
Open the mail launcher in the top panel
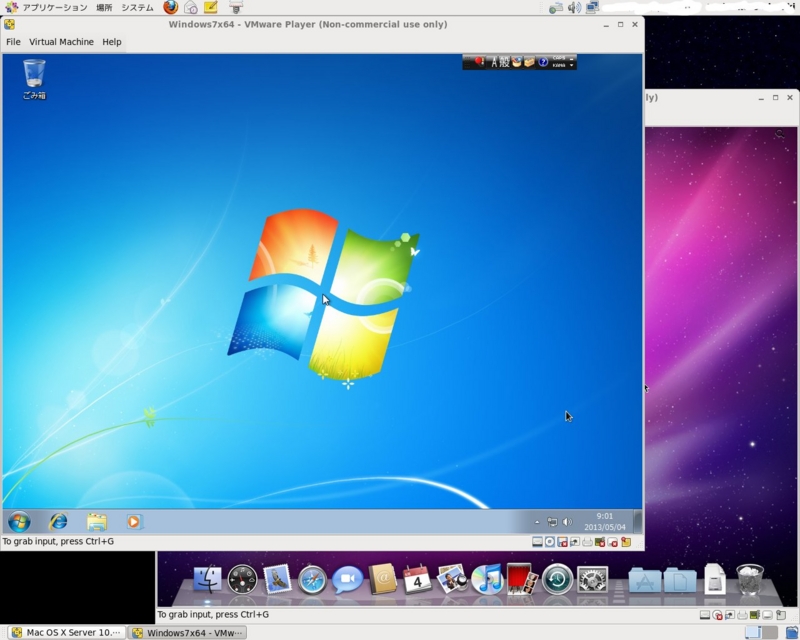point(191,7)
